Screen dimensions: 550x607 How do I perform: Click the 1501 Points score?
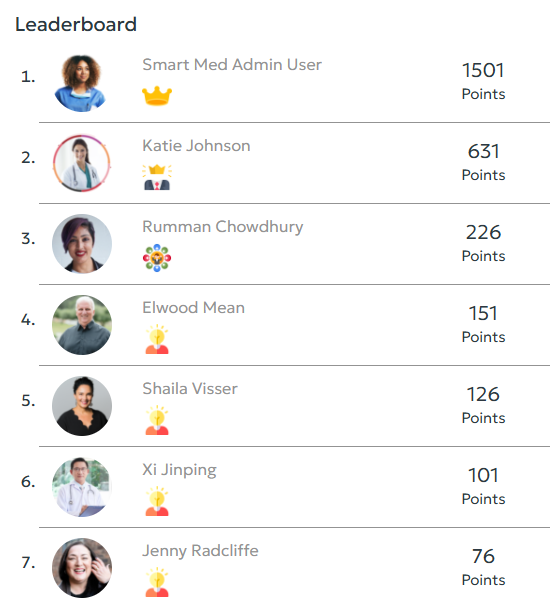click(x=483, y=81)
